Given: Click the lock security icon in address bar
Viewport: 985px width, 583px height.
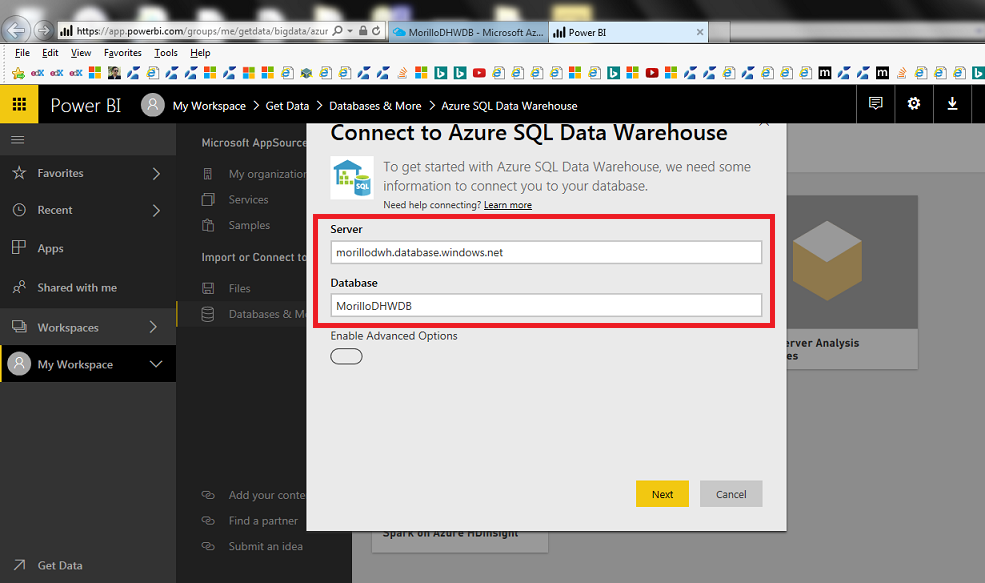Looking at the screenshot, I should point(363,30).
